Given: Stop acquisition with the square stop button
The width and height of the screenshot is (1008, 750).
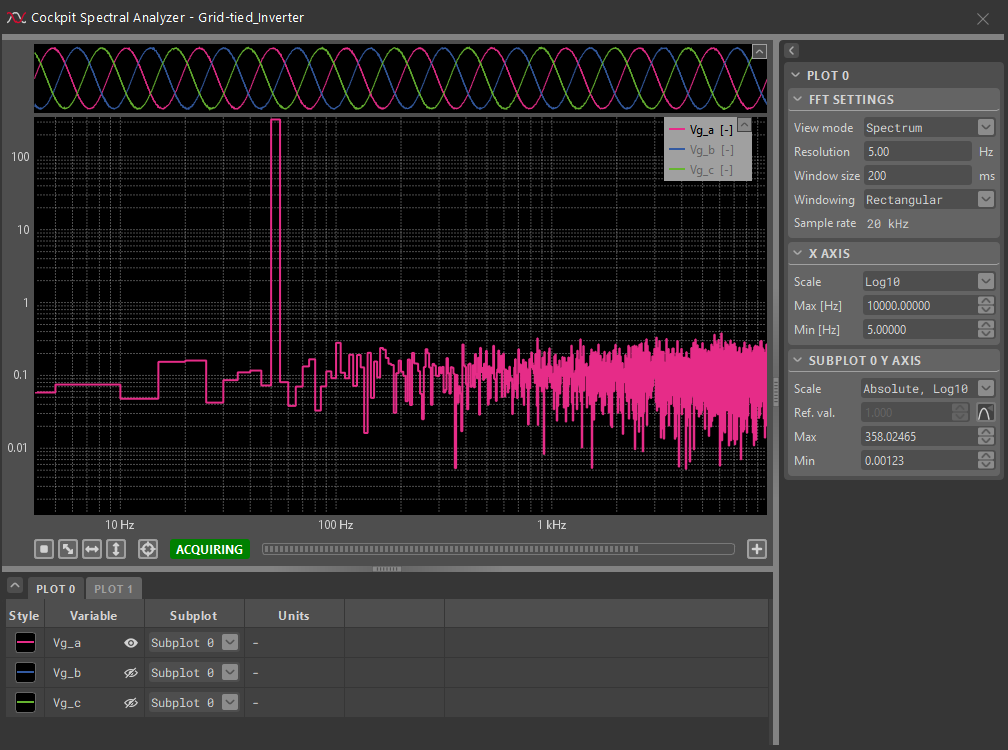Looking at the screenshot, I should pos(43,549).
